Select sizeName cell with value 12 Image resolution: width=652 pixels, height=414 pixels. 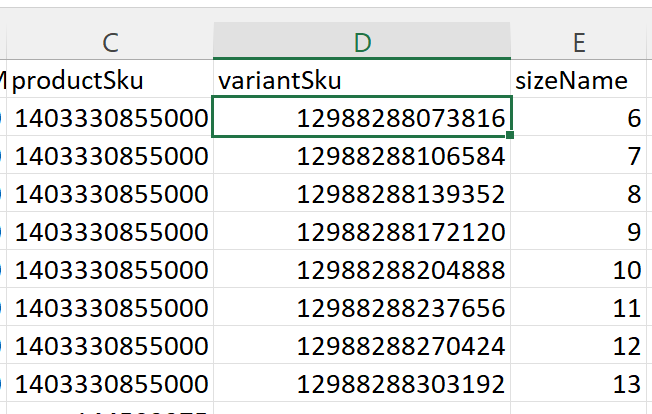[579, 345]
